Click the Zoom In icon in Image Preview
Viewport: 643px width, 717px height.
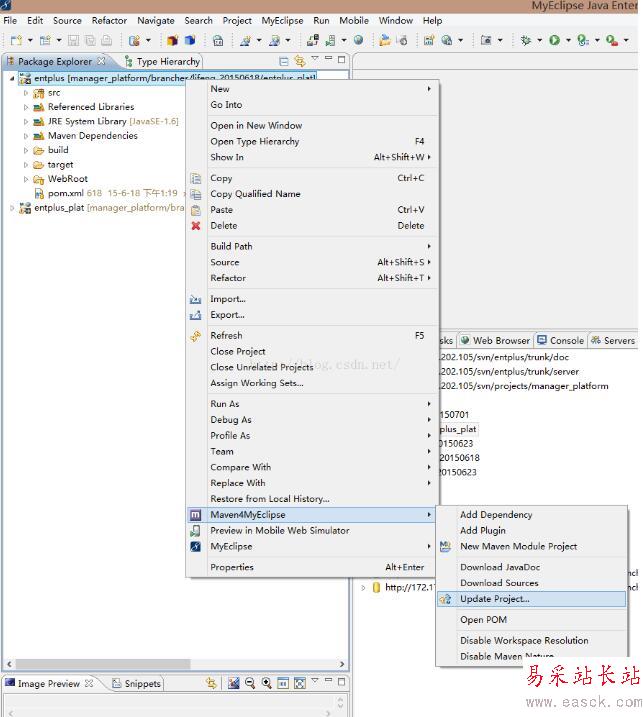coord(266,683)
